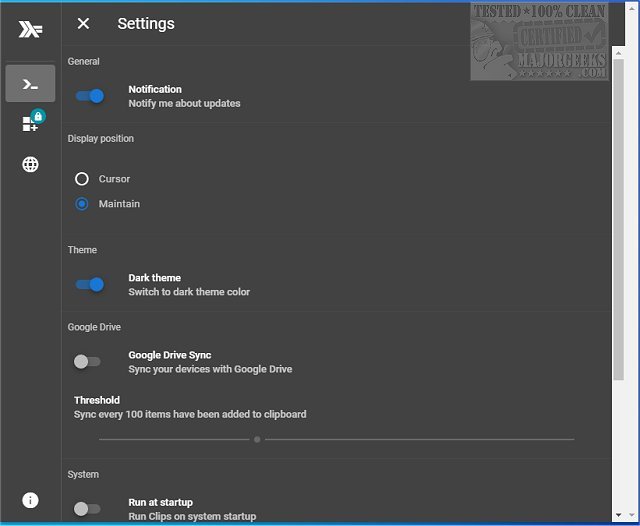Select the Maintain display position option
The width and height of the screenshot is (640, 526).
(x=82, y=204)
